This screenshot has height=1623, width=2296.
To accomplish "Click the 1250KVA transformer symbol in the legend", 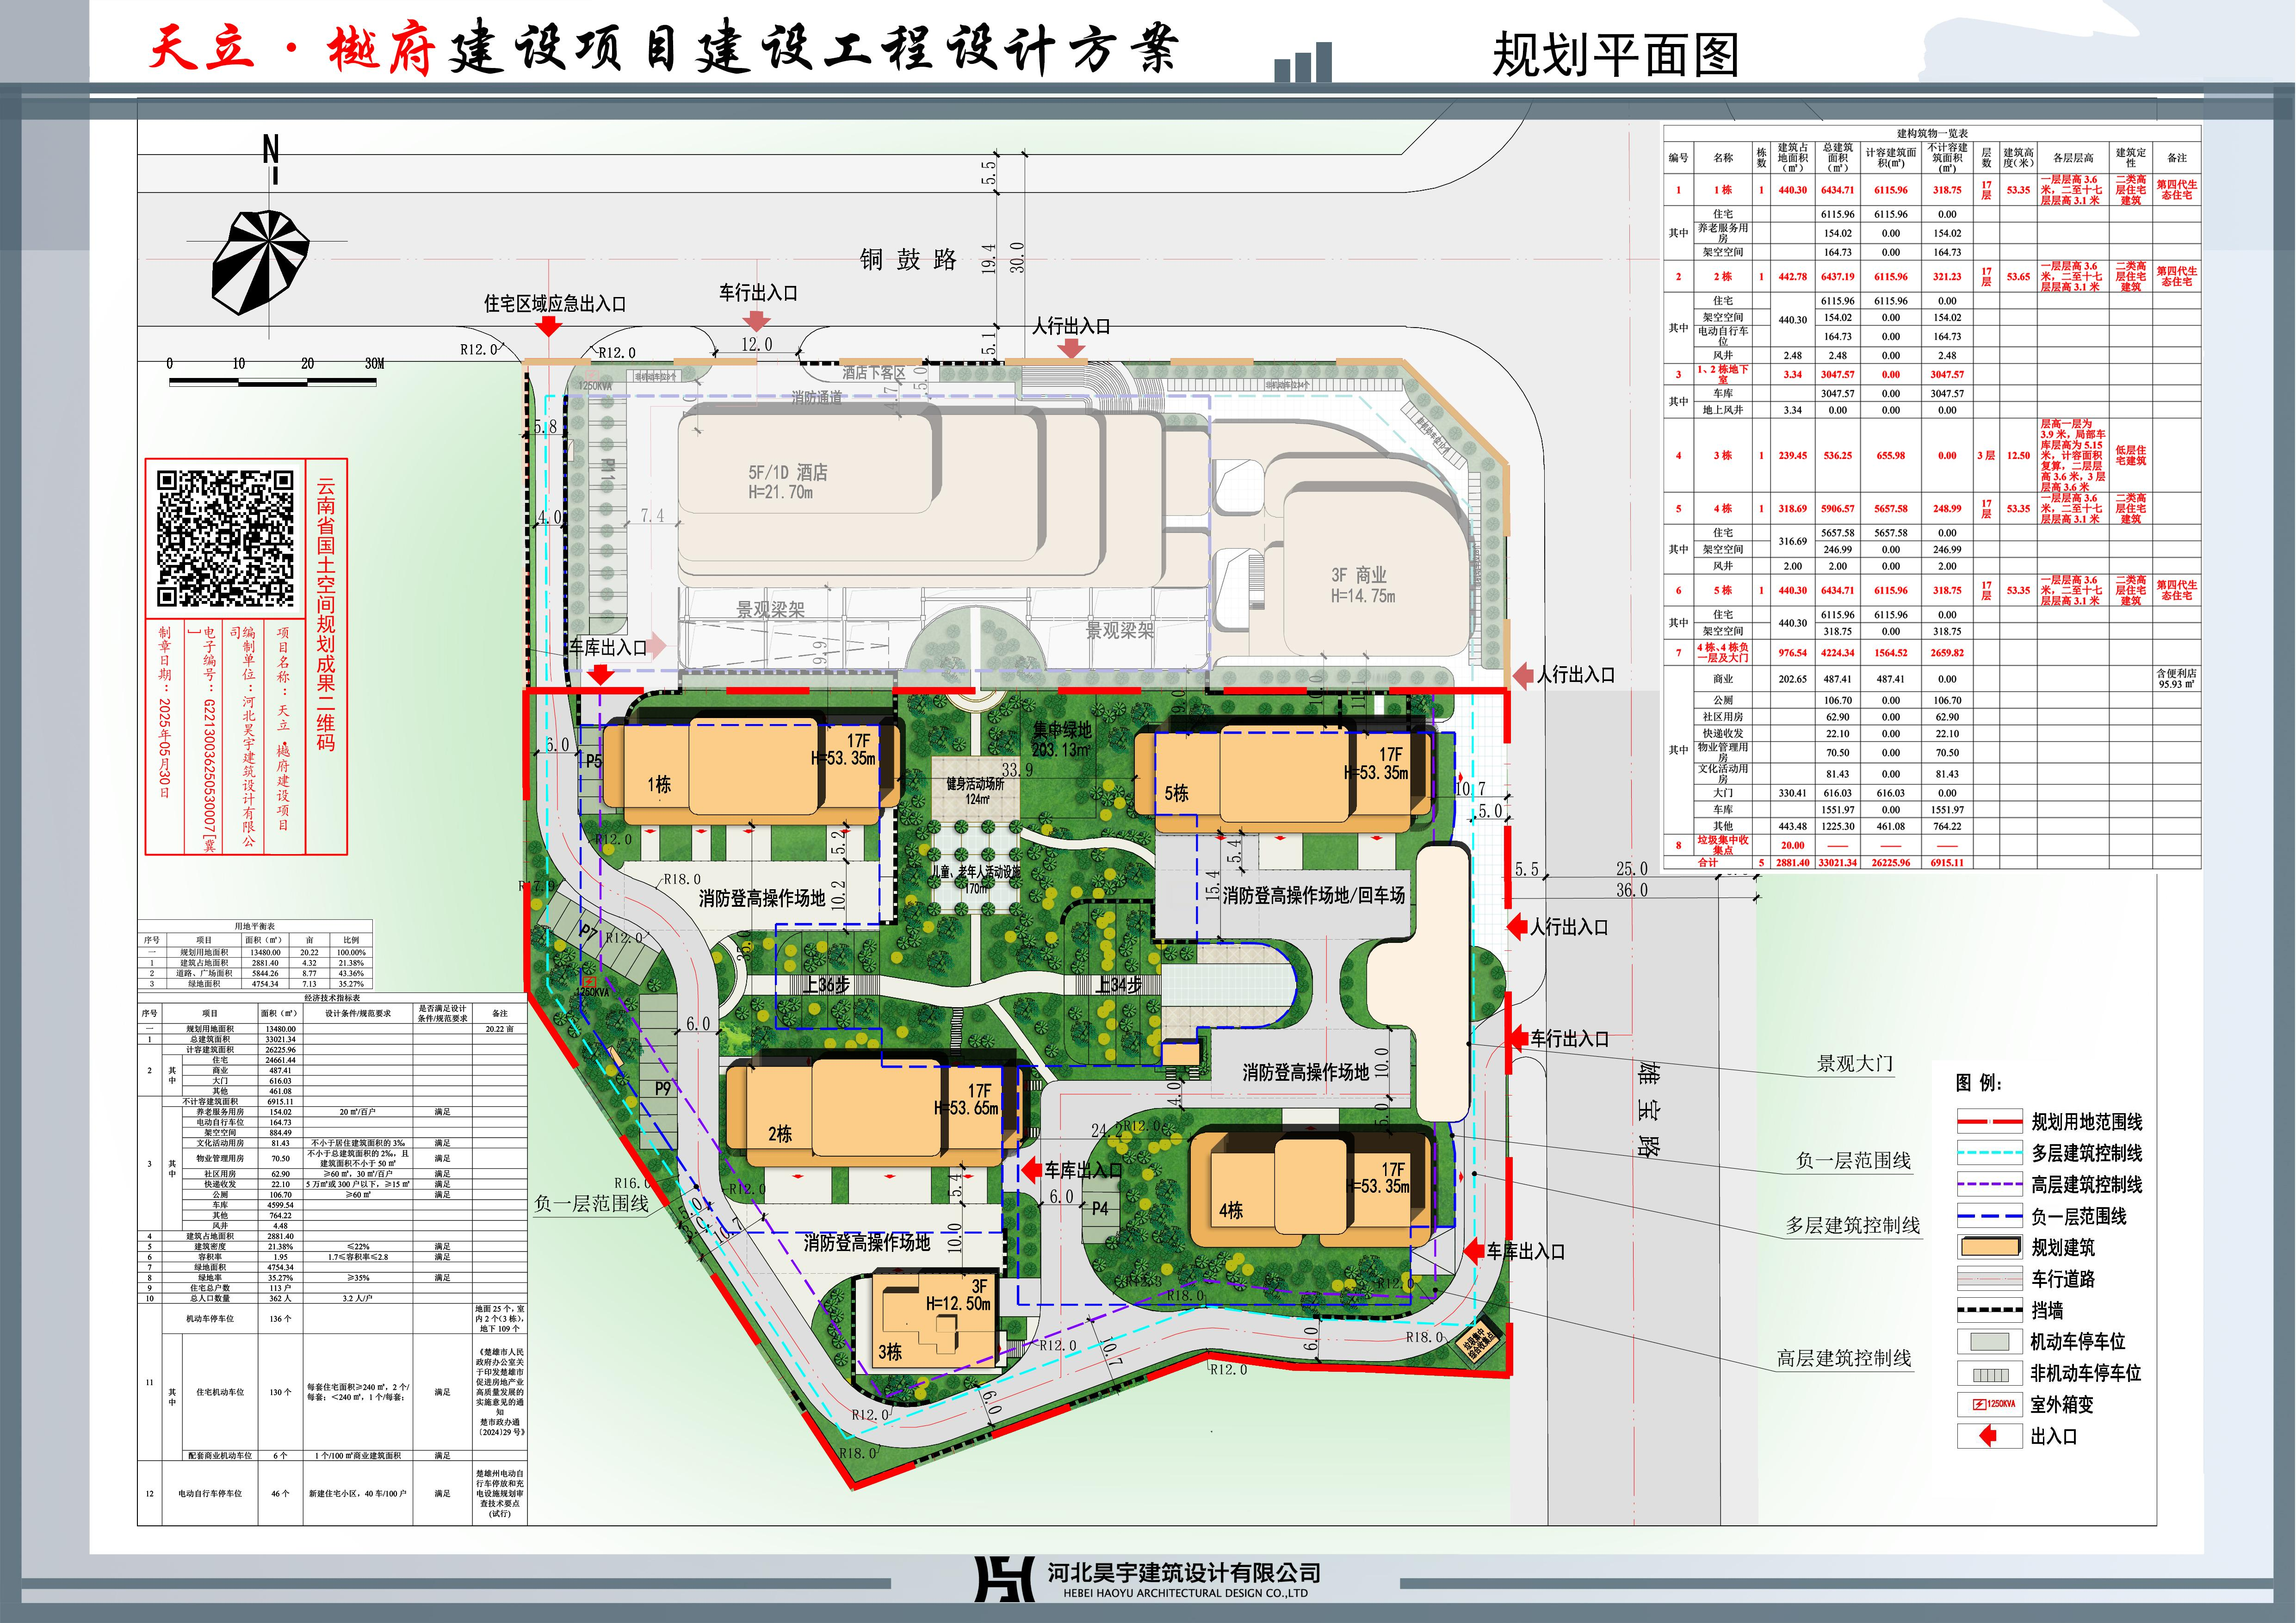I will click(x=1991, y=1404).
